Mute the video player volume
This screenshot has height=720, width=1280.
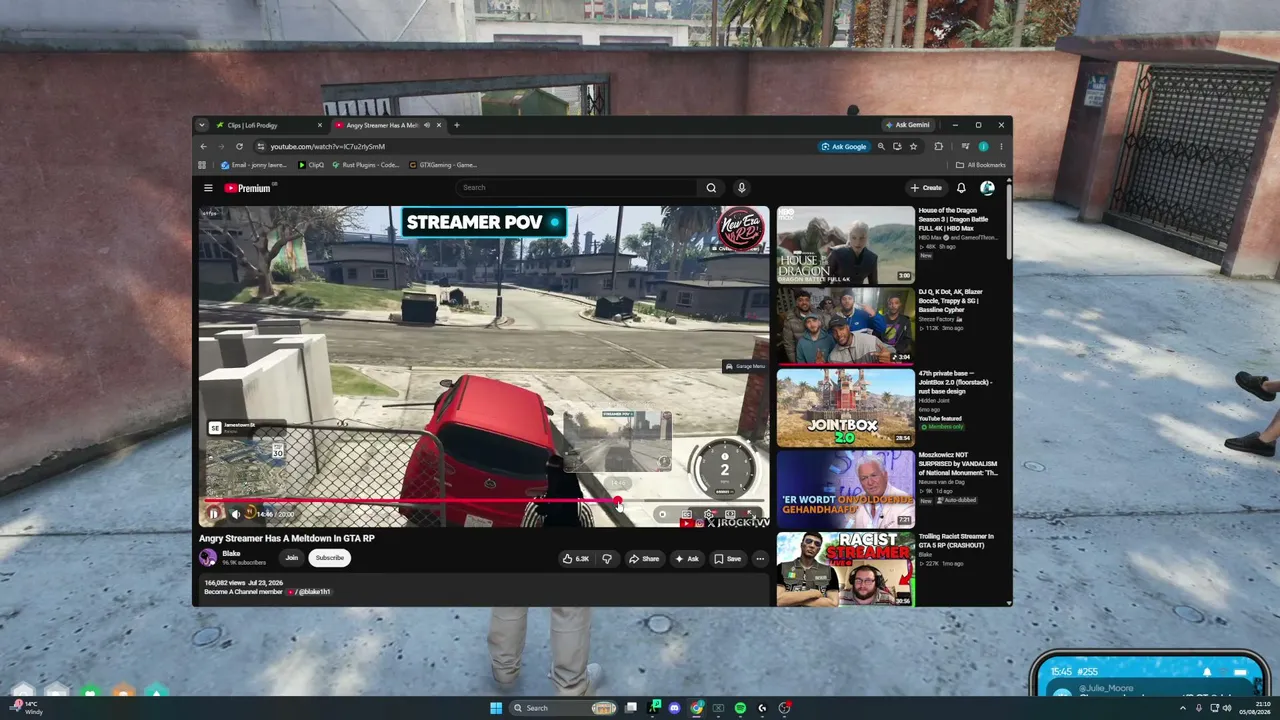coord(236,514)
